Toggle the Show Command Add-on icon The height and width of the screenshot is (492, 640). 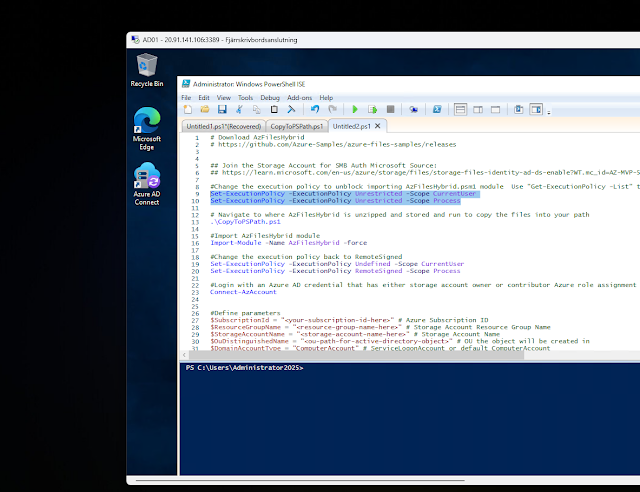(536, 109)
